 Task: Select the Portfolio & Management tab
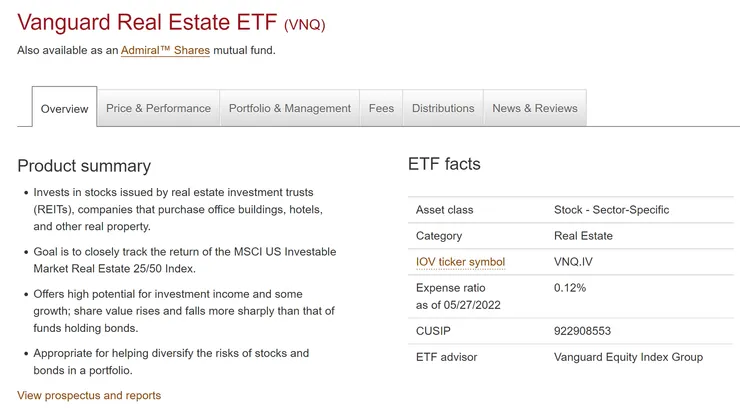[290, 108]
